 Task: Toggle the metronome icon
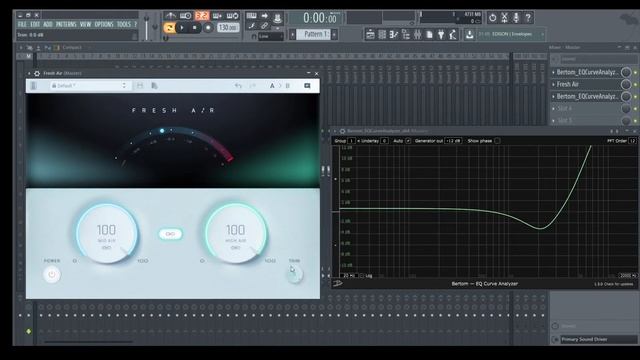click(x=171, y=16)
